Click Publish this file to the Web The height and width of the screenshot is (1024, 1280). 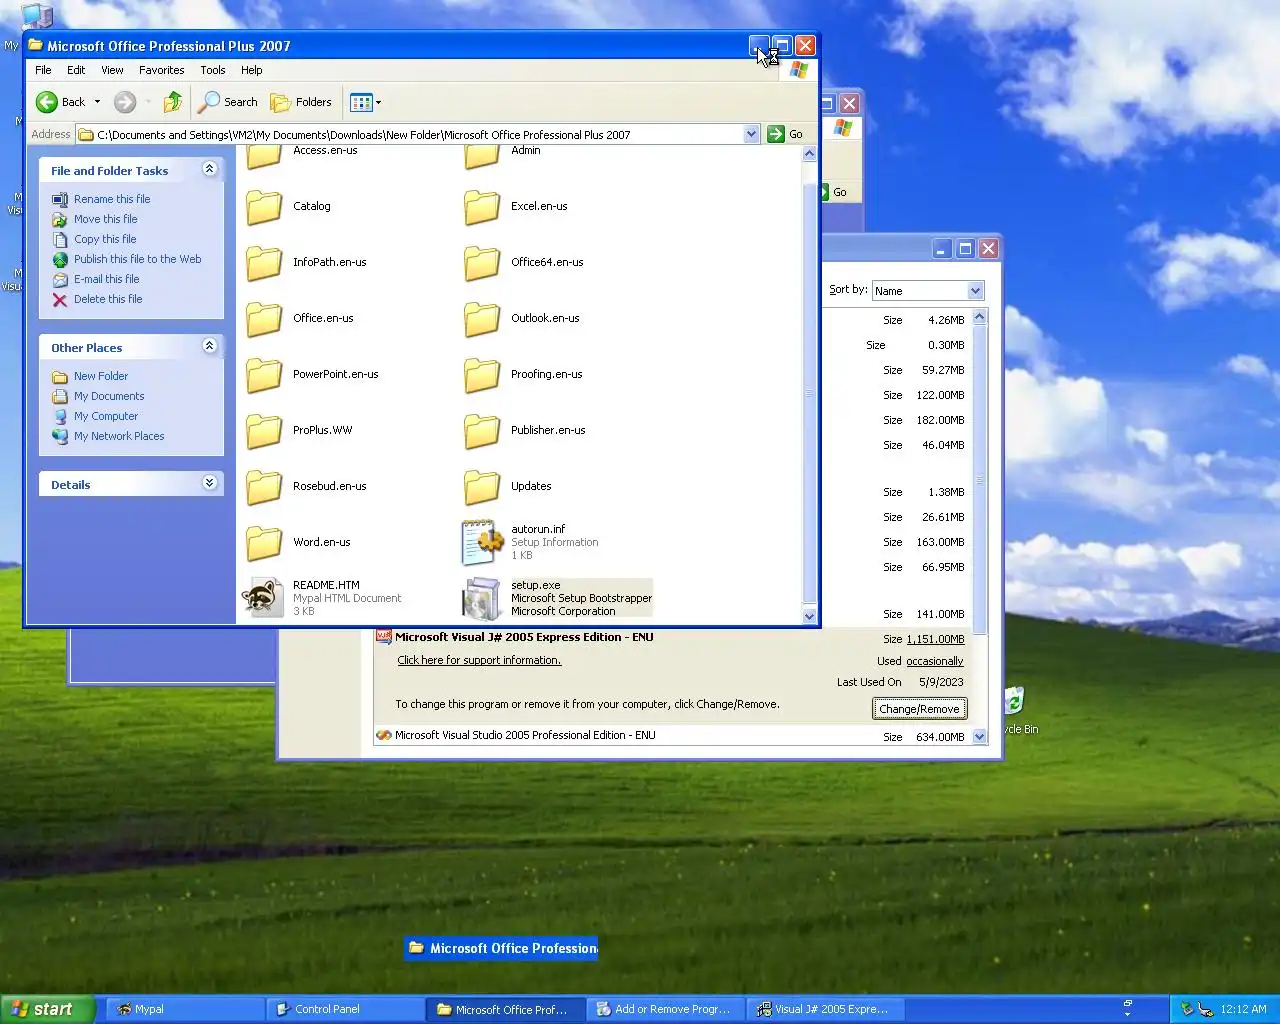click(x=138, y=259)
